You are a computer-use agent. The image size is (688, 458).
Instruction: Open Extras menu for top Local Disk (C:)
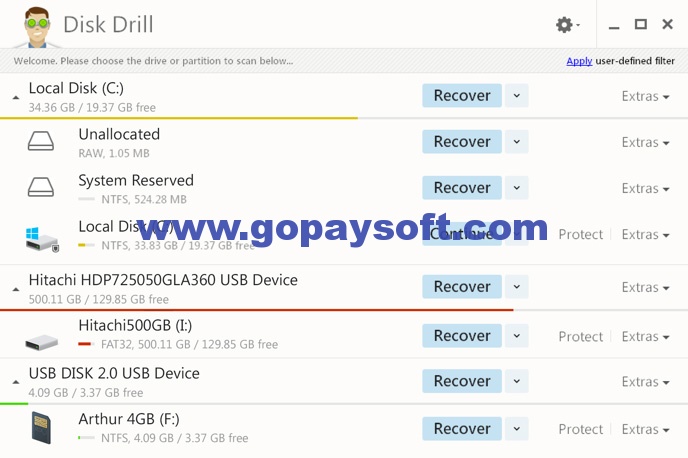[x=645, y=96]
